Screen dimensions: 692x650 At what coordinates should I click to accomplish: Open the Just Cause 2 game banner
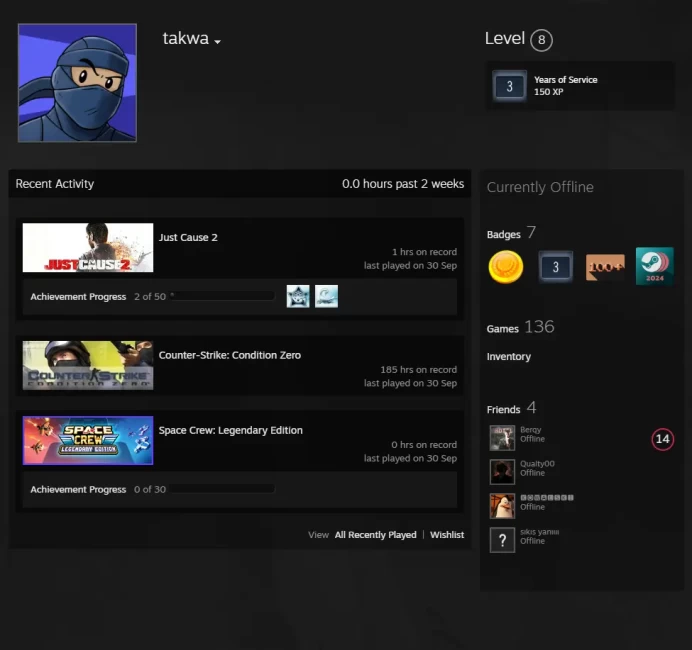coord(88,247)
